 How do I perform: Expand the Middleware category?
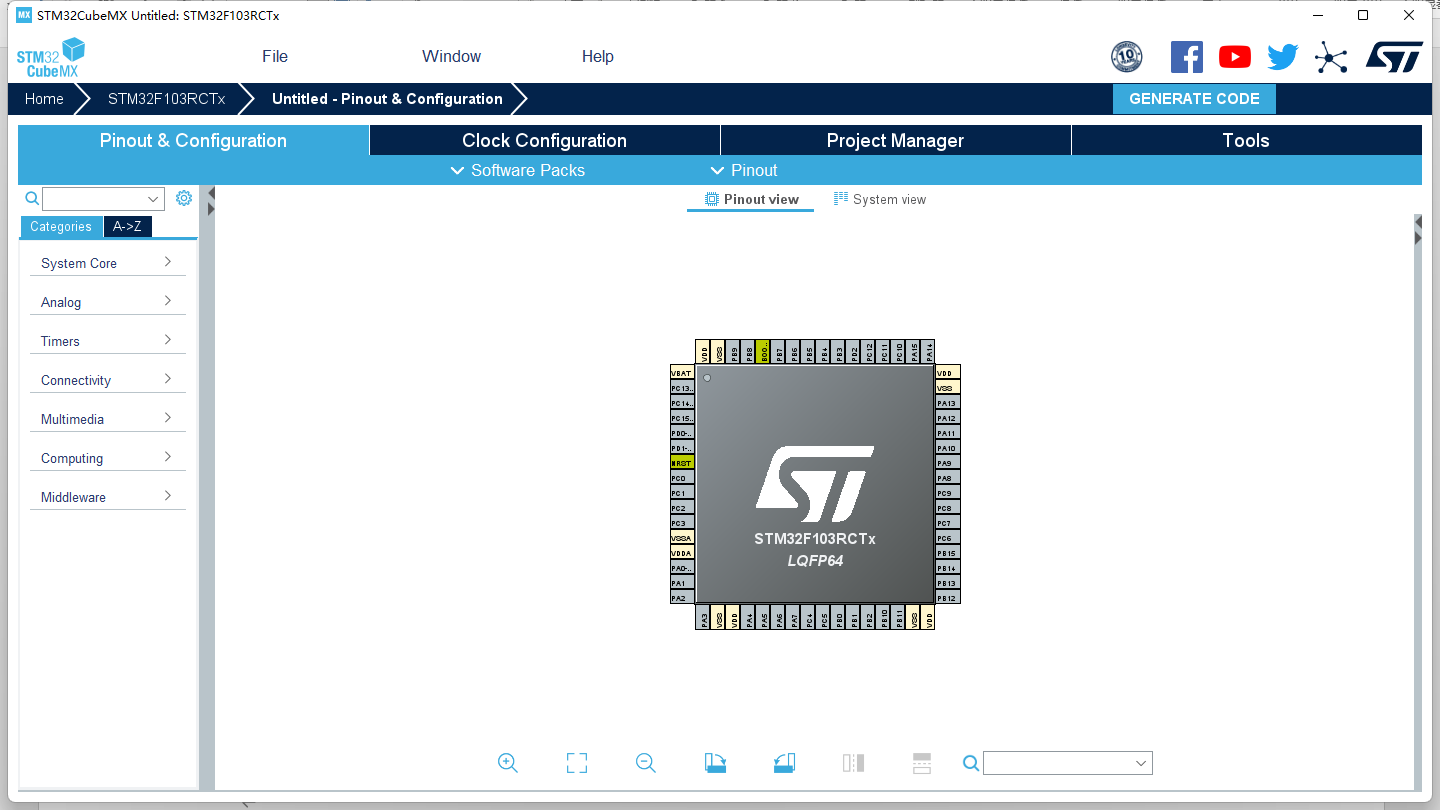[108, 497]
